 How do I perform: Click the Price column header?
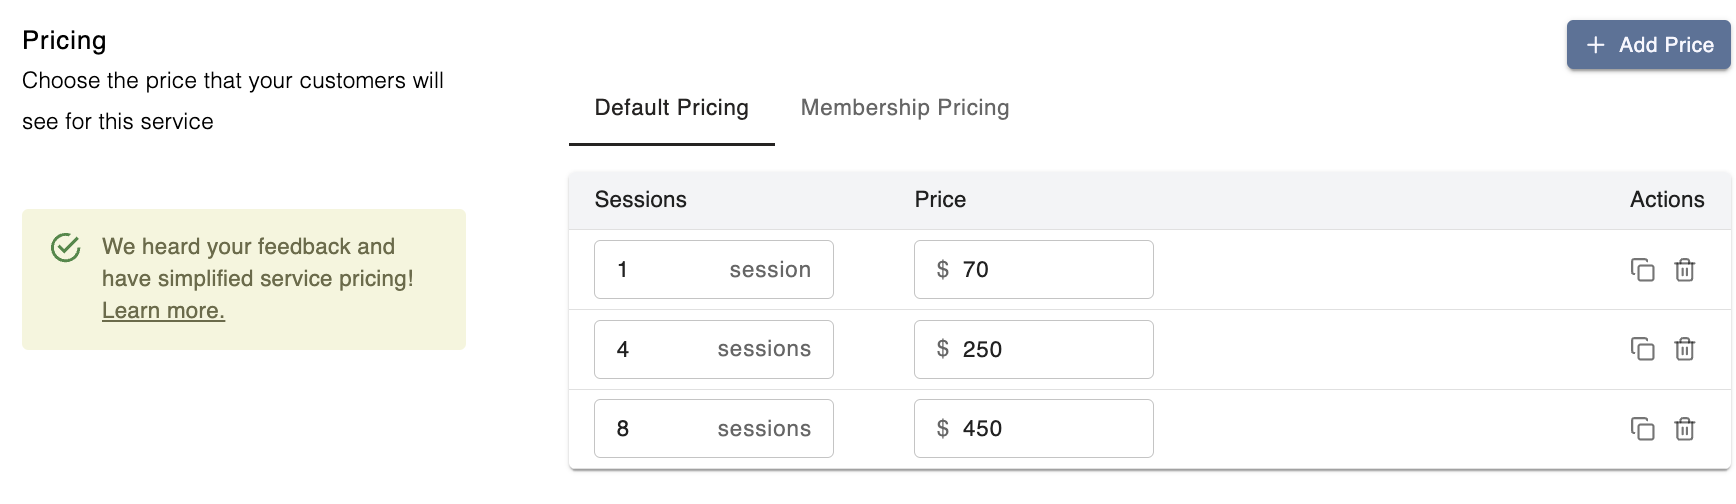point(940,200)
